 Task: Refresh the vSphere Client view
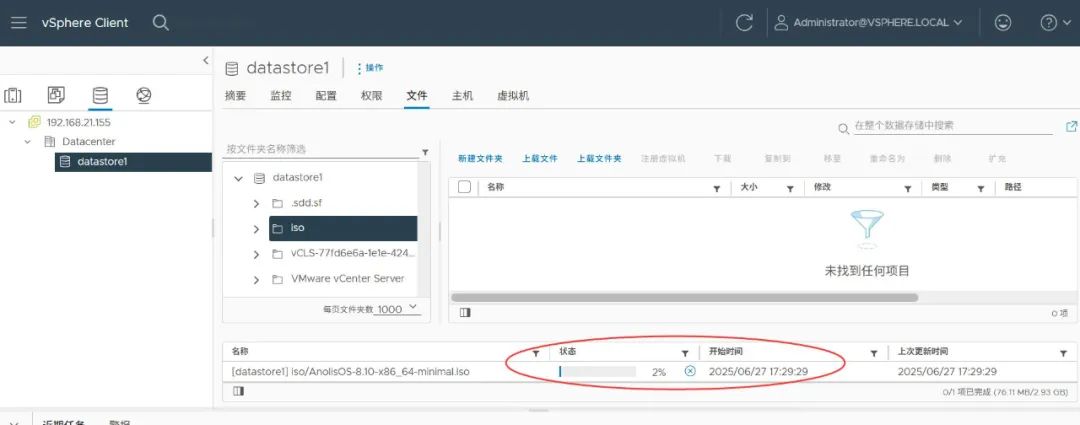(x=744, y=23)
